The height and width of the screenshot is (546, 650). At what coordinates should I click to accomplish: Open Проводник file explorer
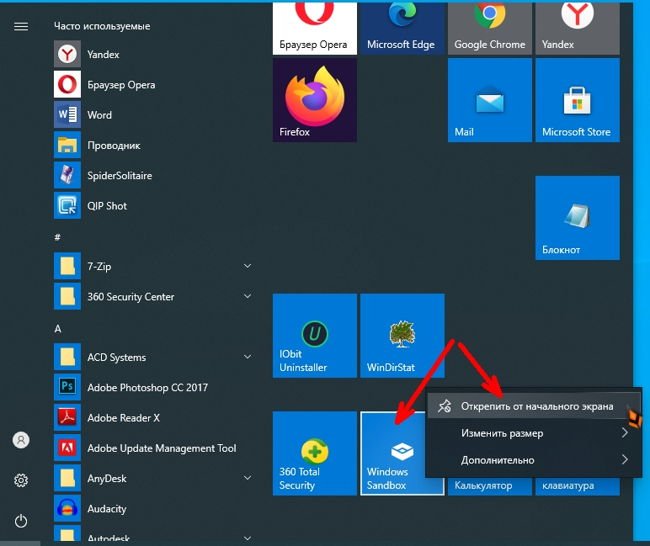tap(153, 145)
